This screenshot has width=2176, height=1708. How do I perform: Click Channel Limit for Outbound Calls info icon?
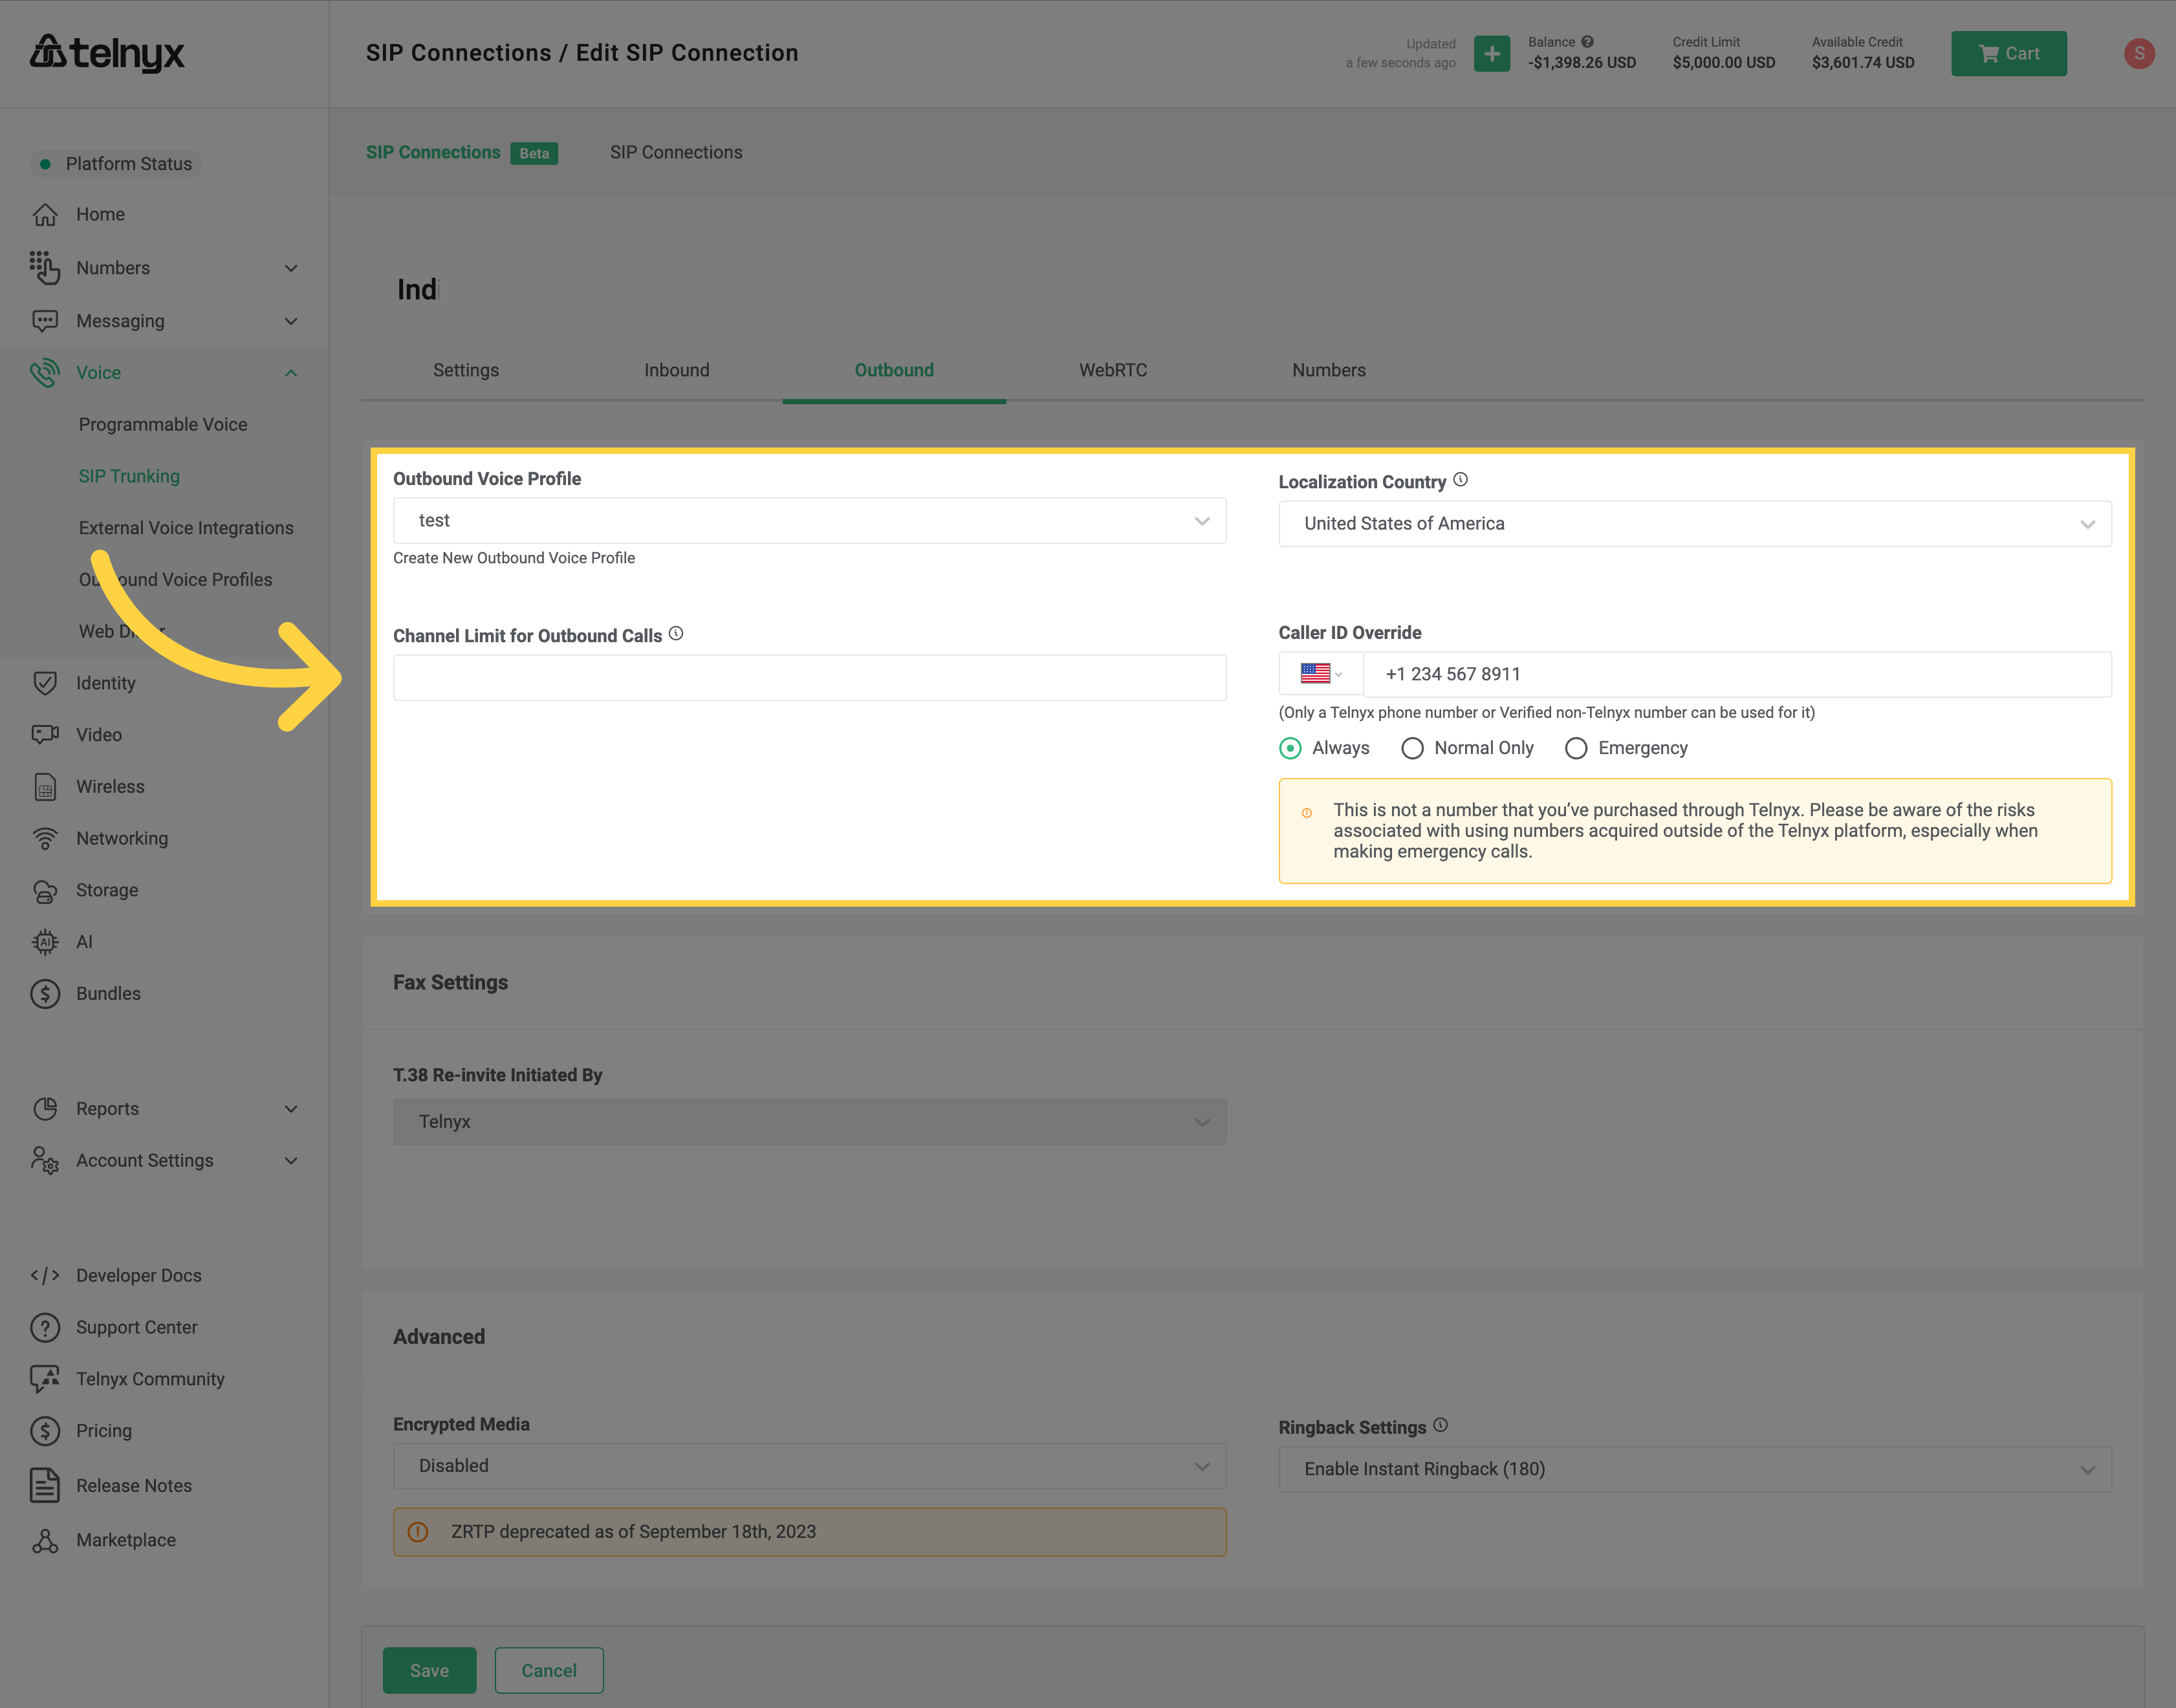[x=676, y=634]
